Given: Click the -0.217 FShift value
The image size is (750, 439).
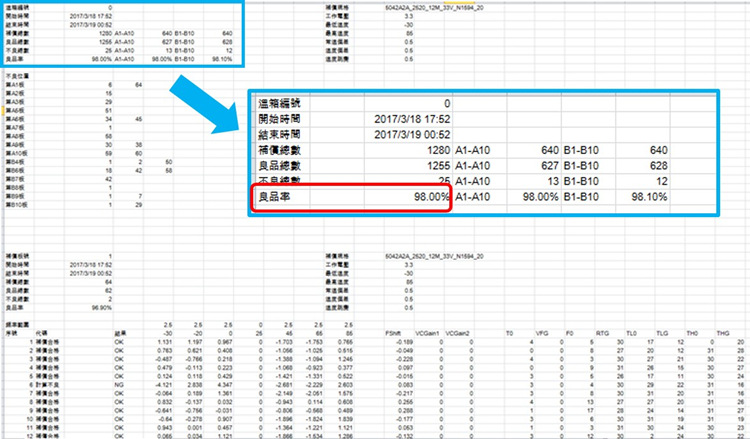Looking at the screenshot, I should [405, 393].
